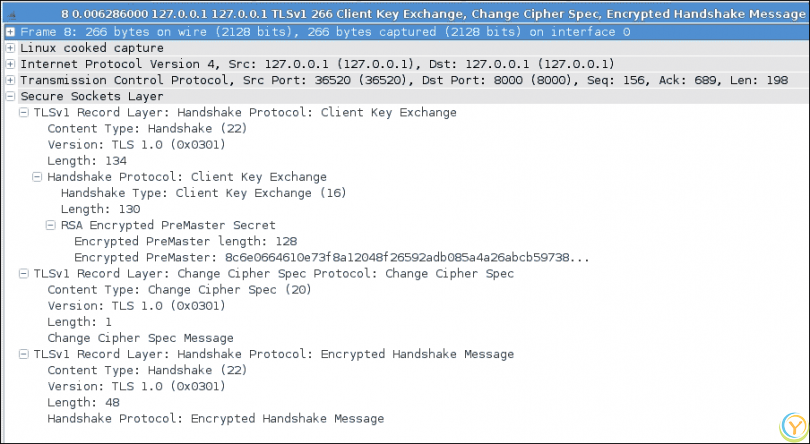This screenshot has width=810, height=444.
Task: Collapse the Change Cipher Spec record layer
Action: 24,273
